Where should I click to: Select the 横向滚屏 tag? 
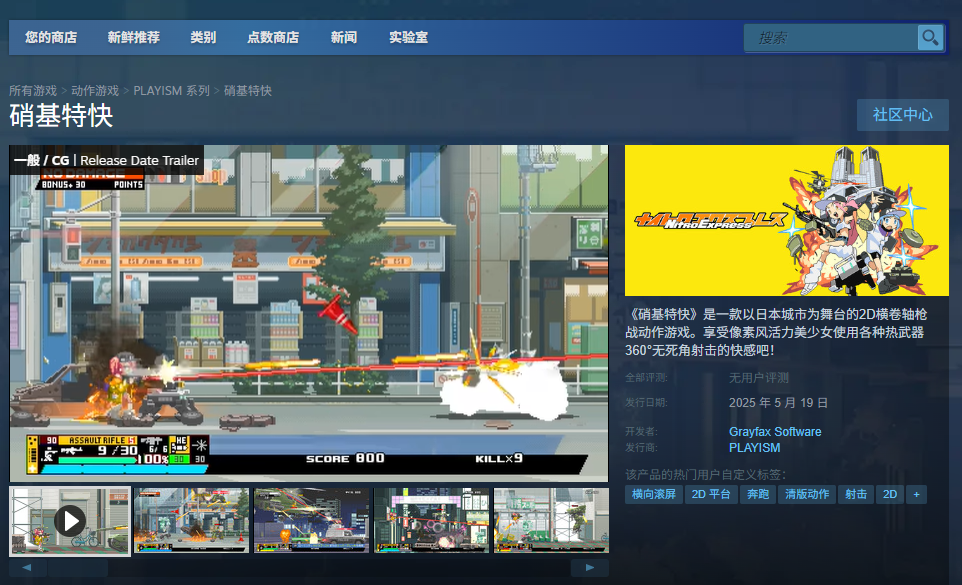click(653, 494)
